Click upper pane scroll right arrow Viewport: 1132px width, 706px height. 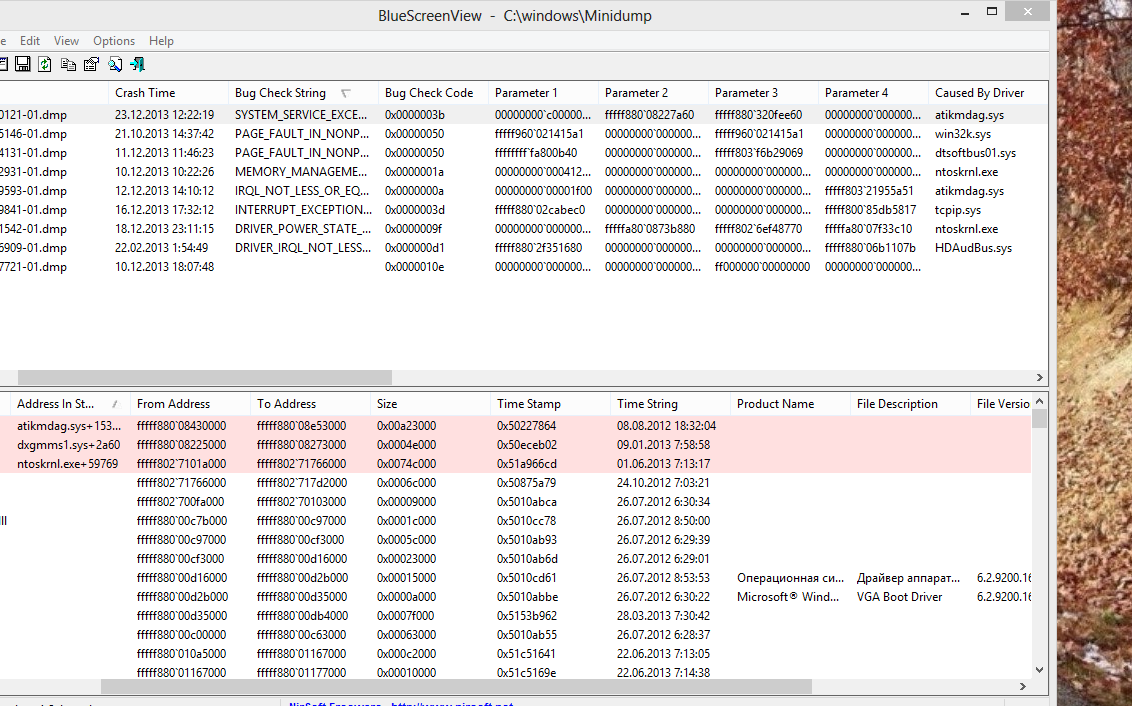(1040, 378)
